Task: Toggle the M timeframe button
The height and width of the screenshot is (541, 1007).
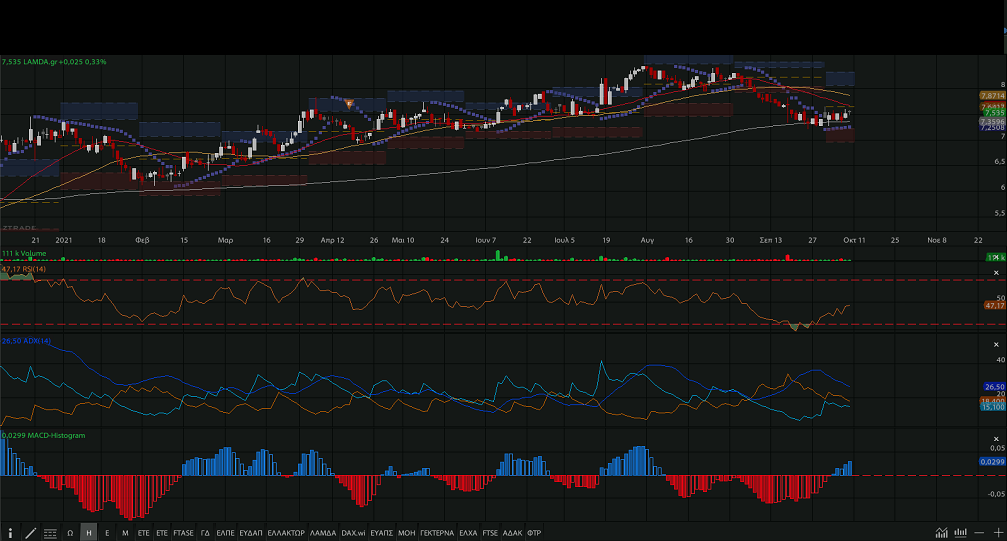Action: [x=125, y=533]
